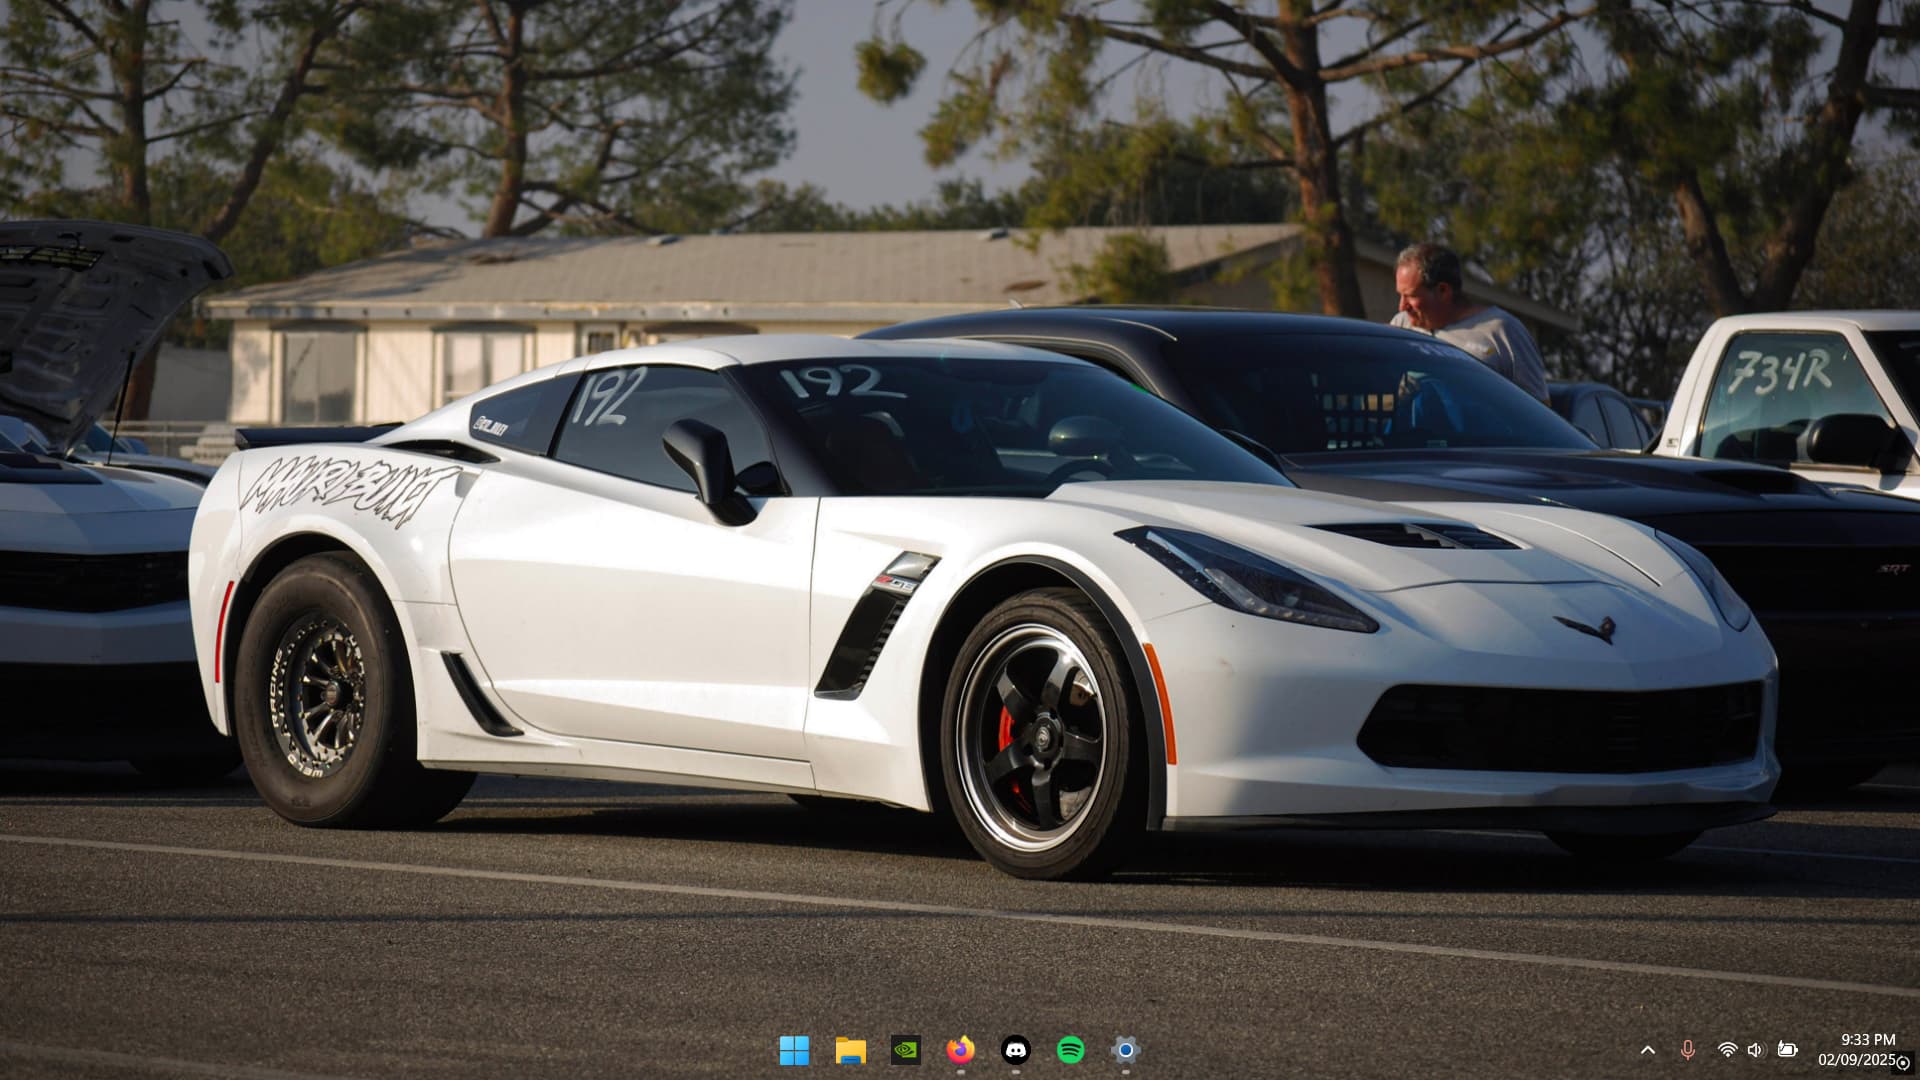Click the microphone in-use tray icon
The image size is (1920, 1080).
[1688, 1050]
